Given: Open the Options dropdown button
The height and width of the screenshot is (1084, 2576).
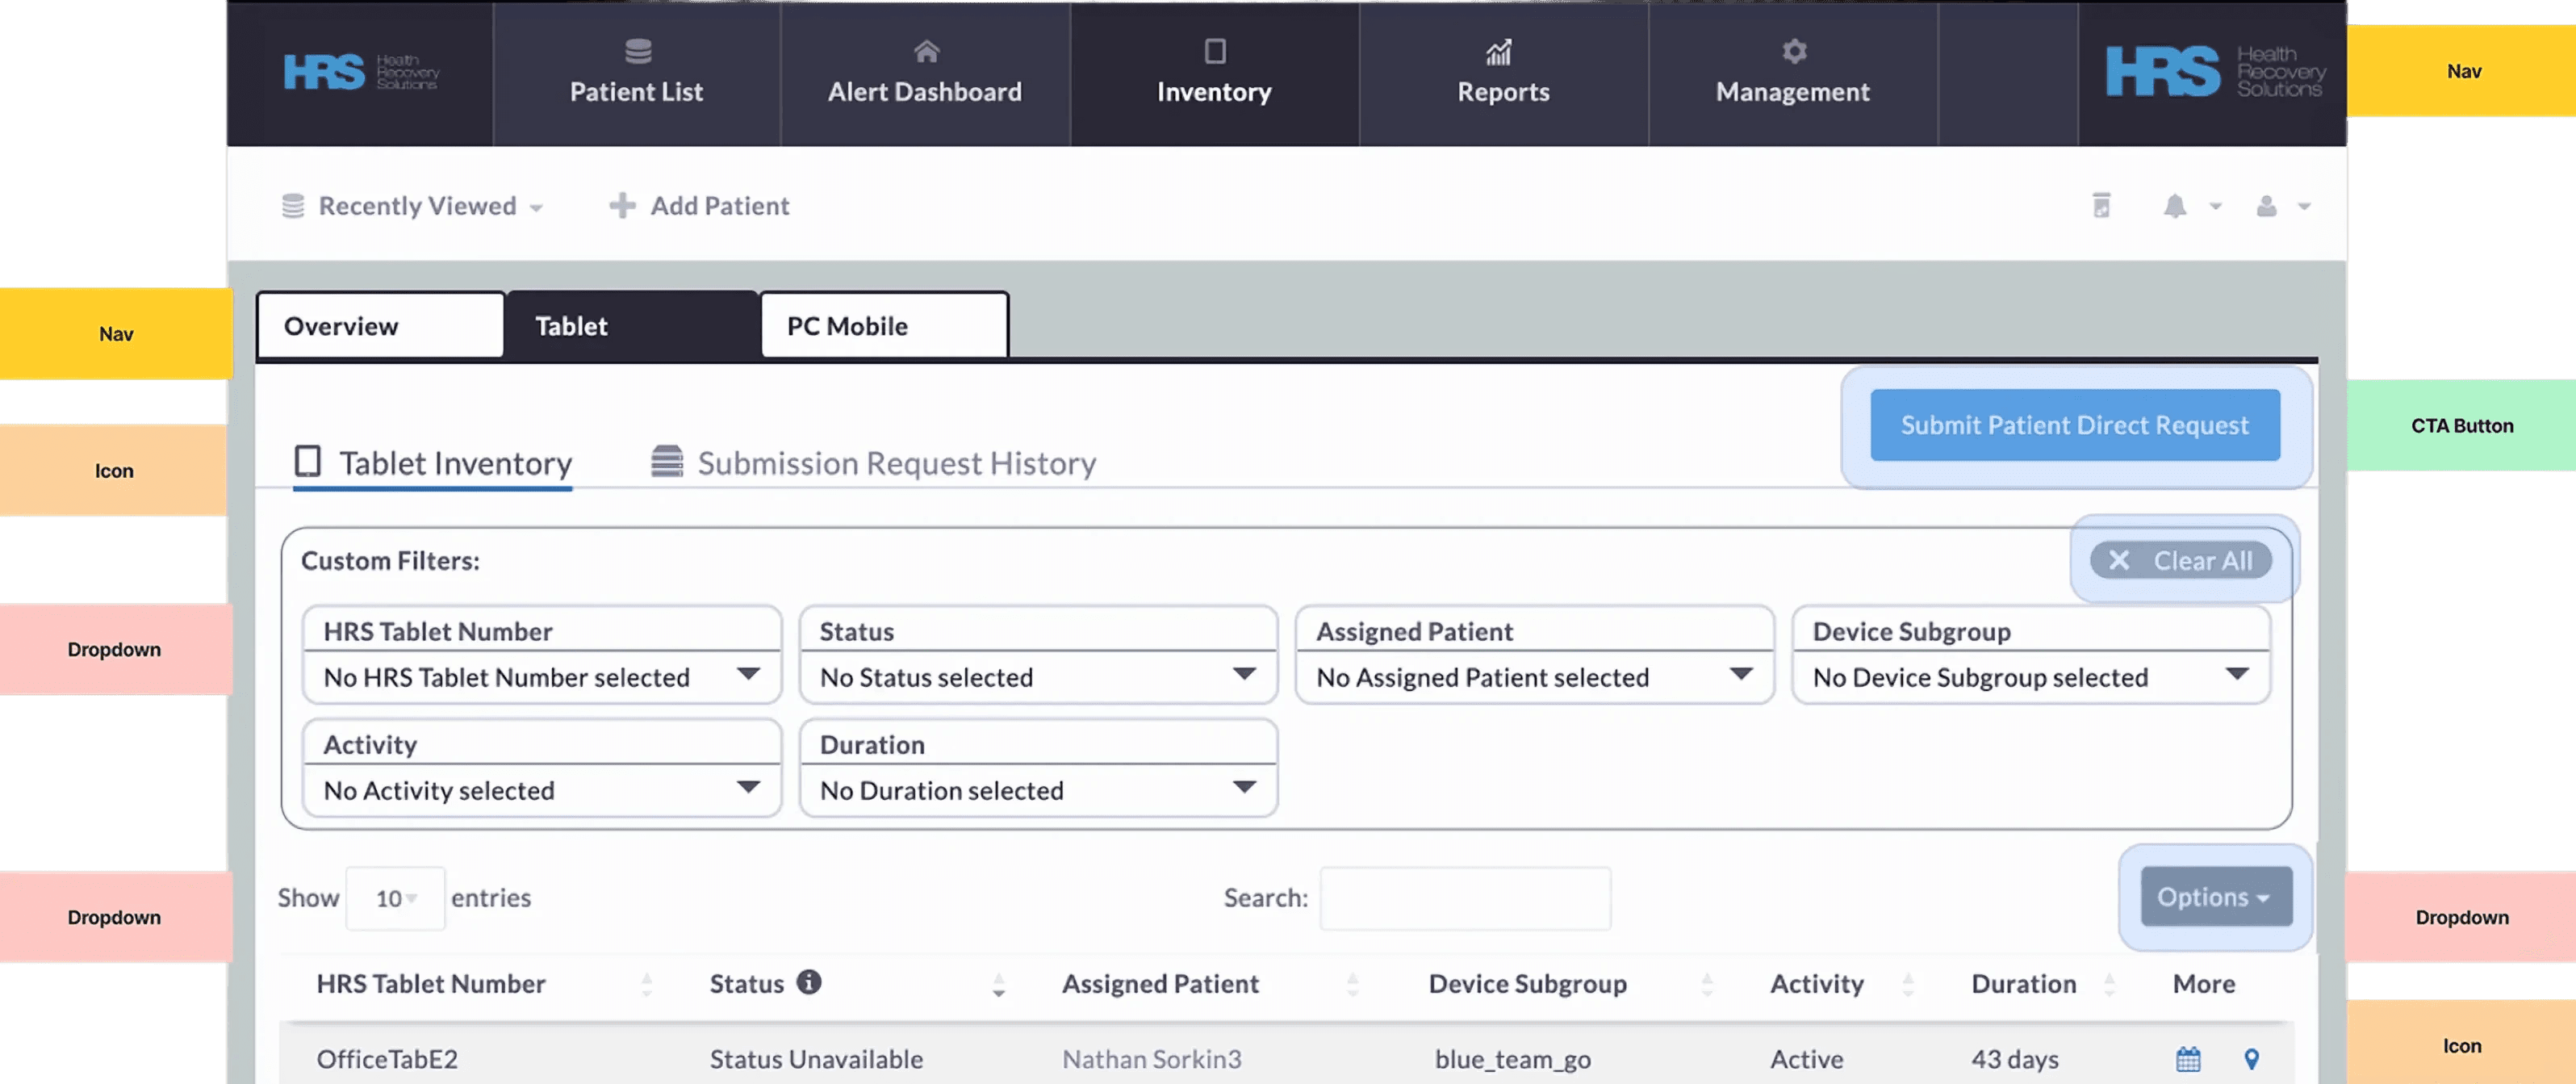Looking at the screenshot, I should point(2215,897).
